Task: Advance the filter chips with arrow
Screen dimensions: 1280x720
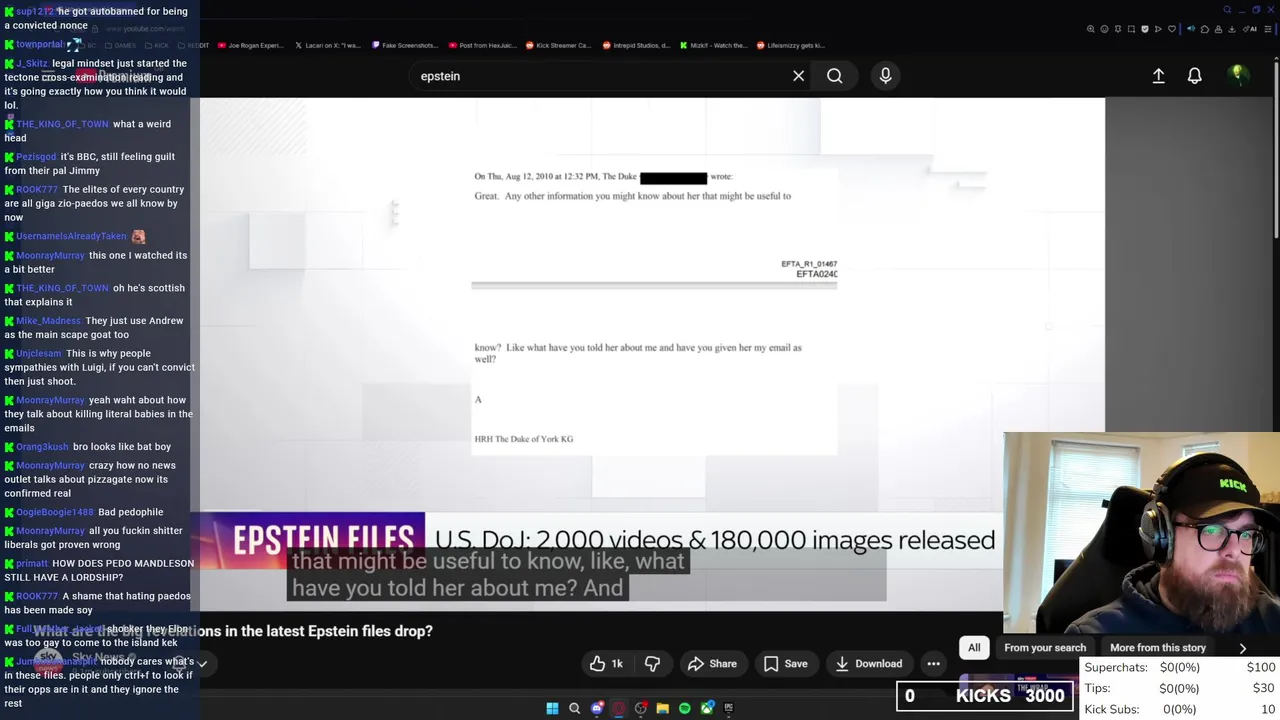Action: (1243, 648)
